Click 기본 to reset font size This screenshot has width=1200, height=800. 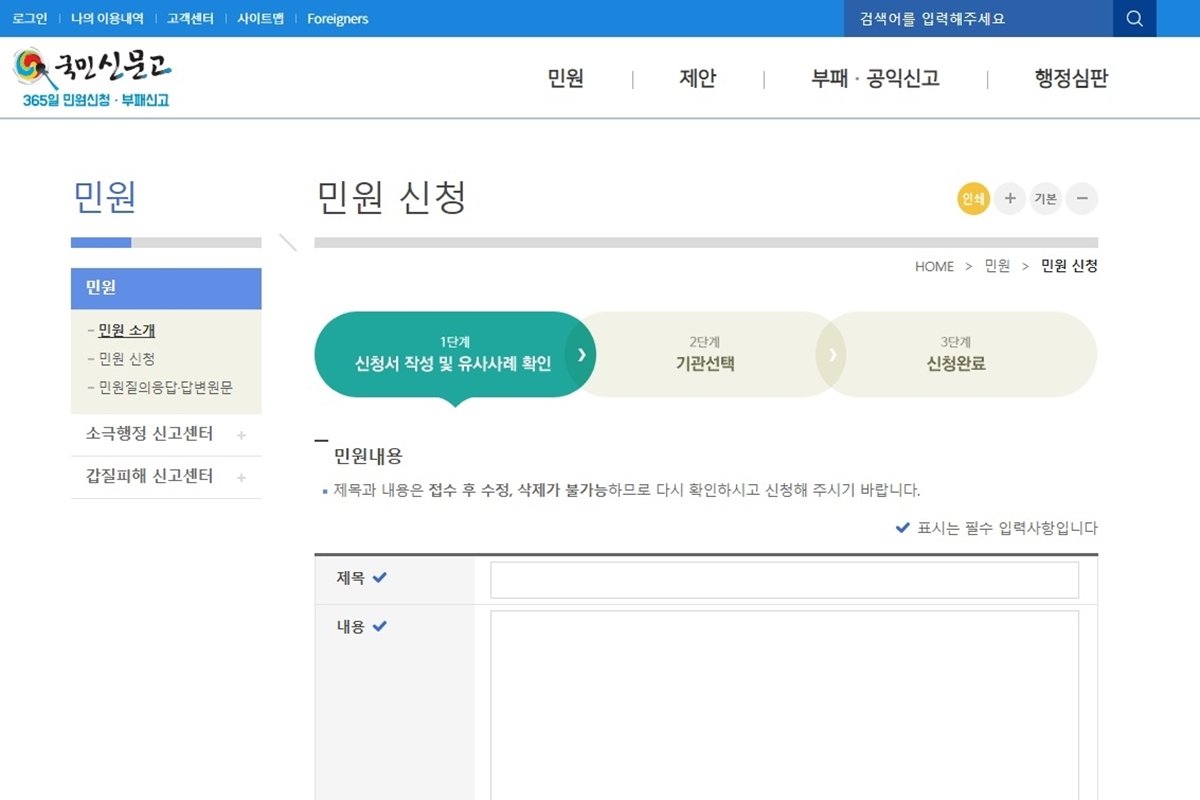pyautogui.click(x=1046, y=199)
